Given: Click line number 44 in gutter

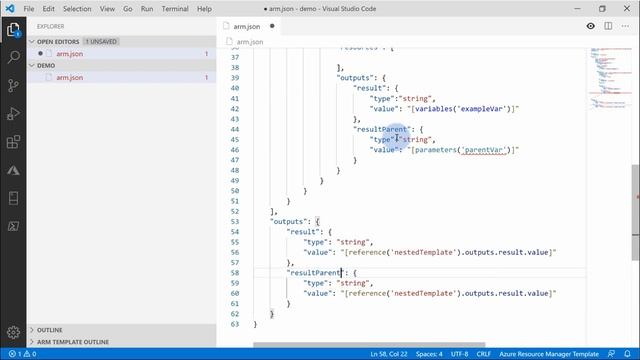Looking at the screenshot, I should pos(235,129).
